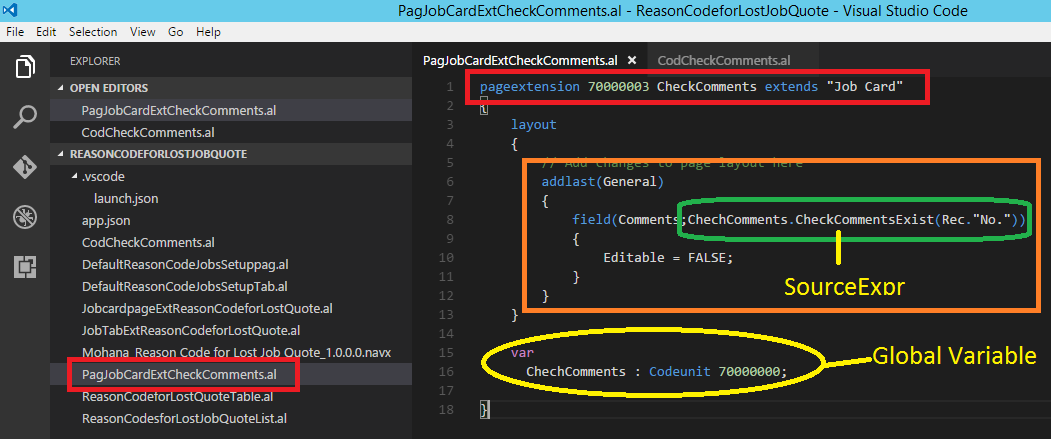
Task: Open JobTabExtReasonCodeforLostQuote.al file
Action: [x=190, y=330]
